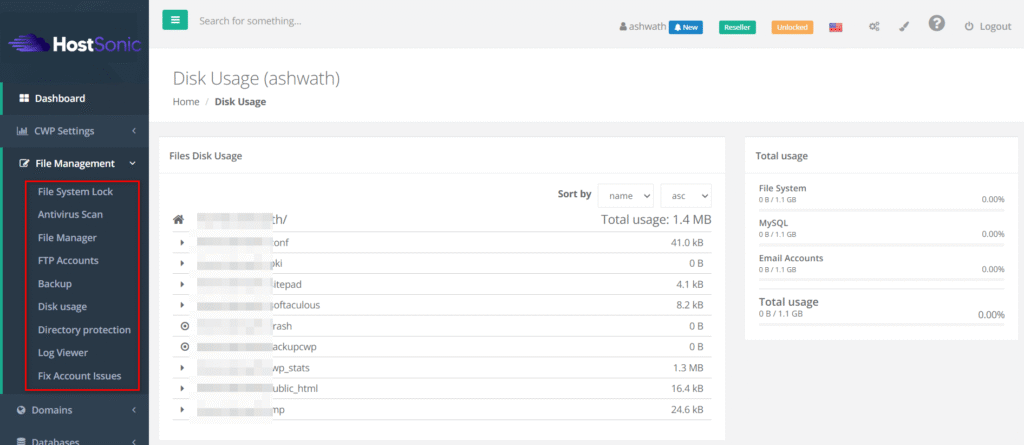
Task: Click the New notifications bell badge
Action: pyautogui.click(x=686, y=27)
